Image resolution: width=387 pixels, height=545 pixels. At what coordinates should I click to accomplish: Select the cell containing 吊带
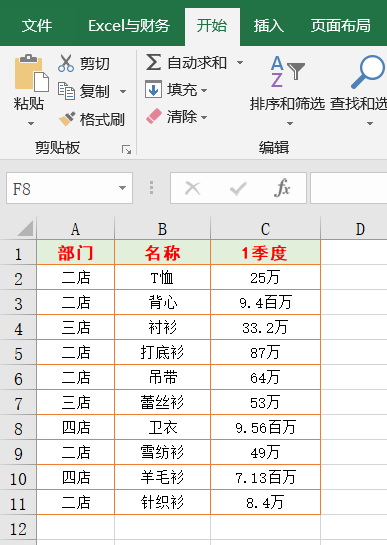[162, 377]
